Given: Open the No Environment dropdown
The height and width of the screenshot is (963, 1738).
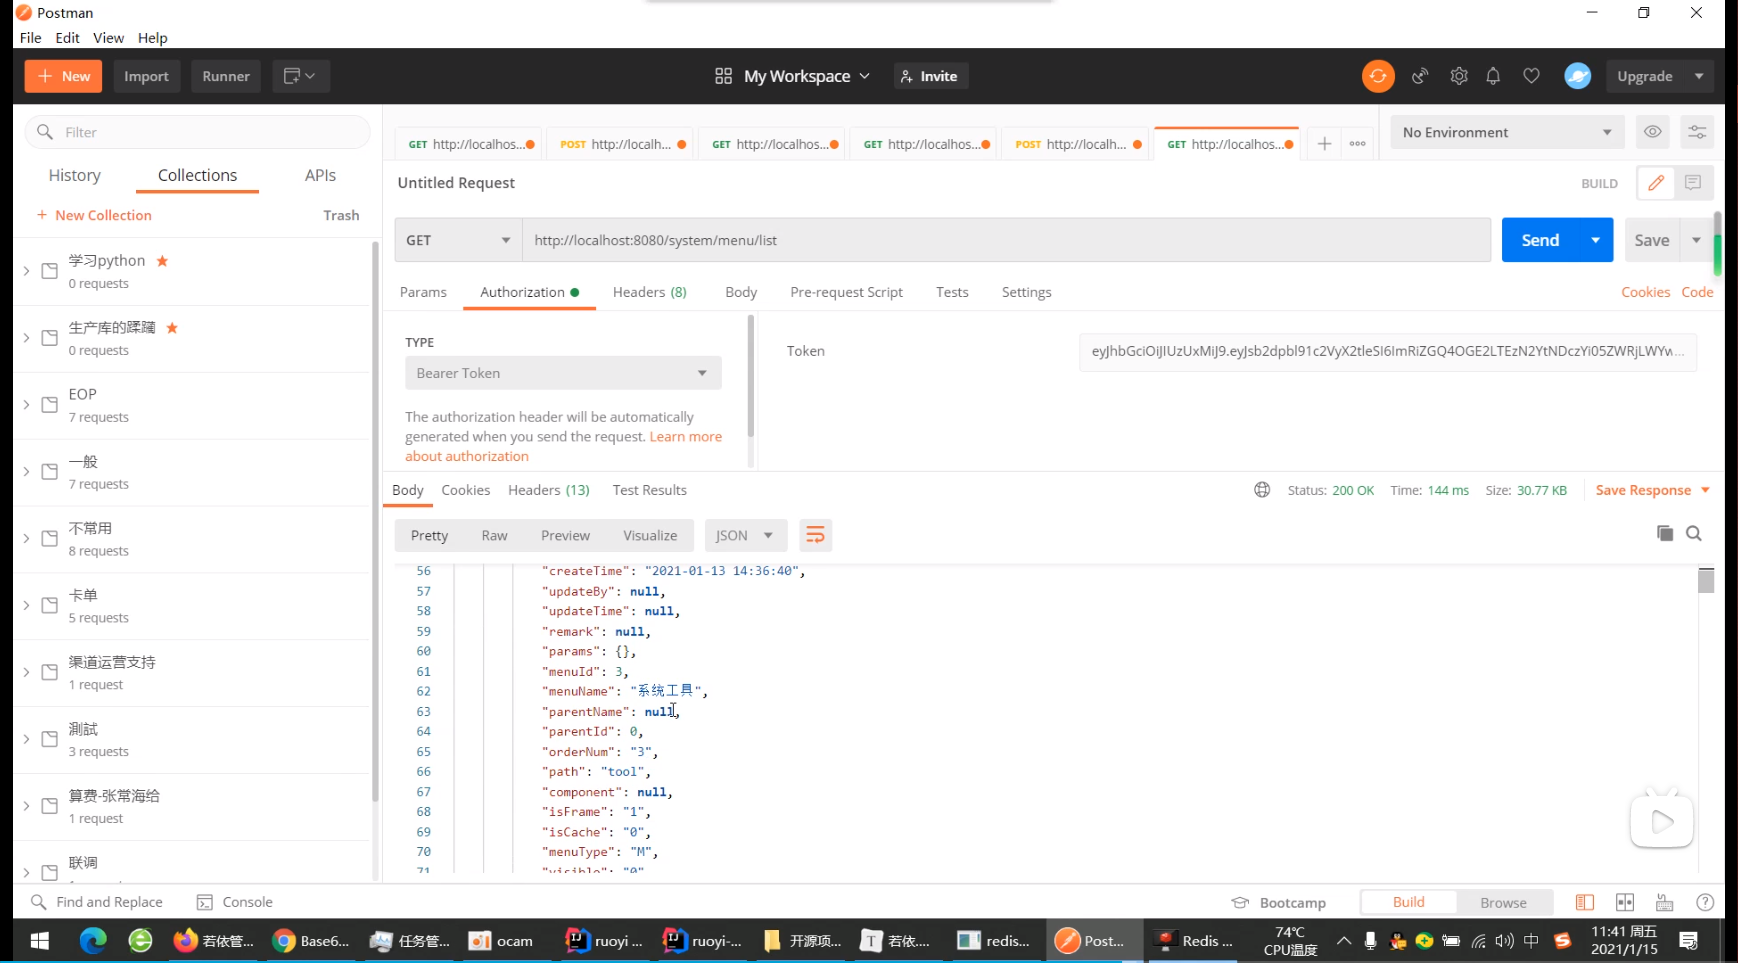Looking at the screenshot, I should [x=1507, y=132].
